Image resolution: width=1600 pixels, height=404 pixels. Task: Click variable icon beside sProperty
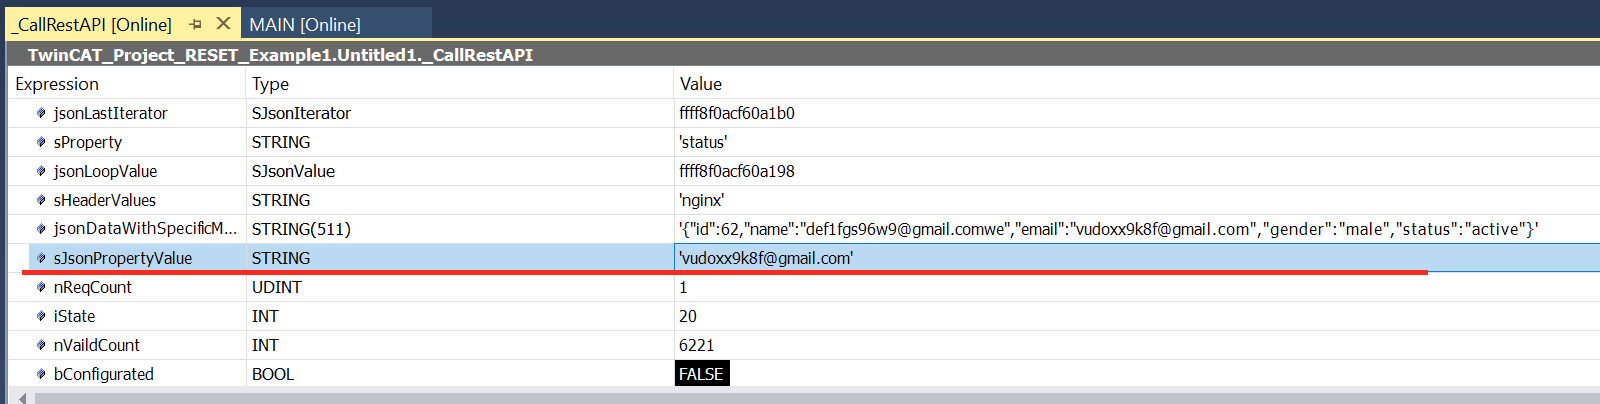[41, 142]
